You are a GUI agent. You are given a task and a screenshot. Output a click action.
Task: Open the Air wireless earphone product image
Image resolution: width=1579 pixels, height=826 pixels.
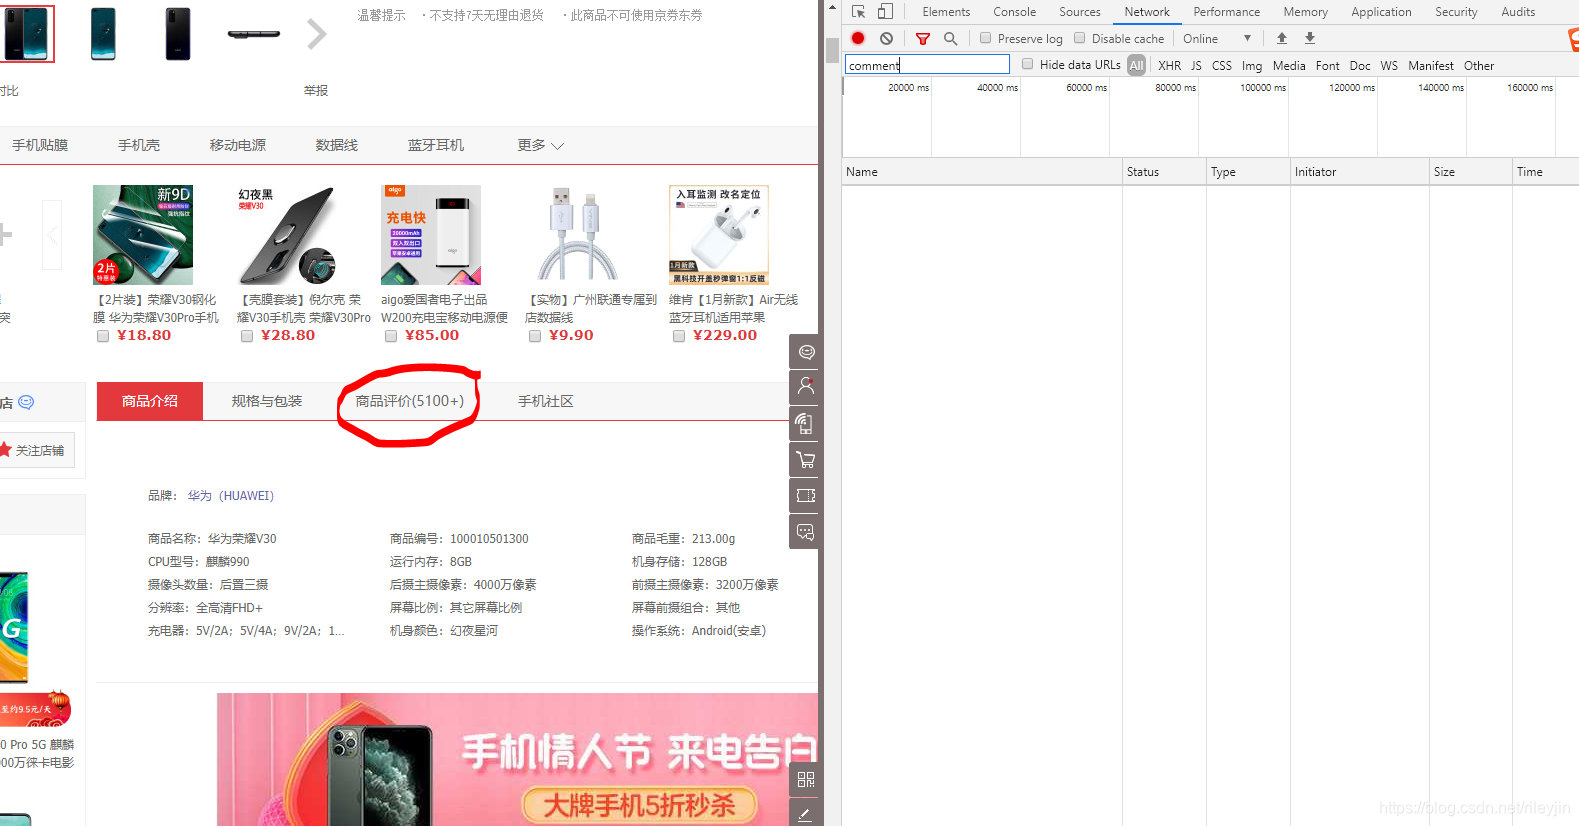click(719, 235)
